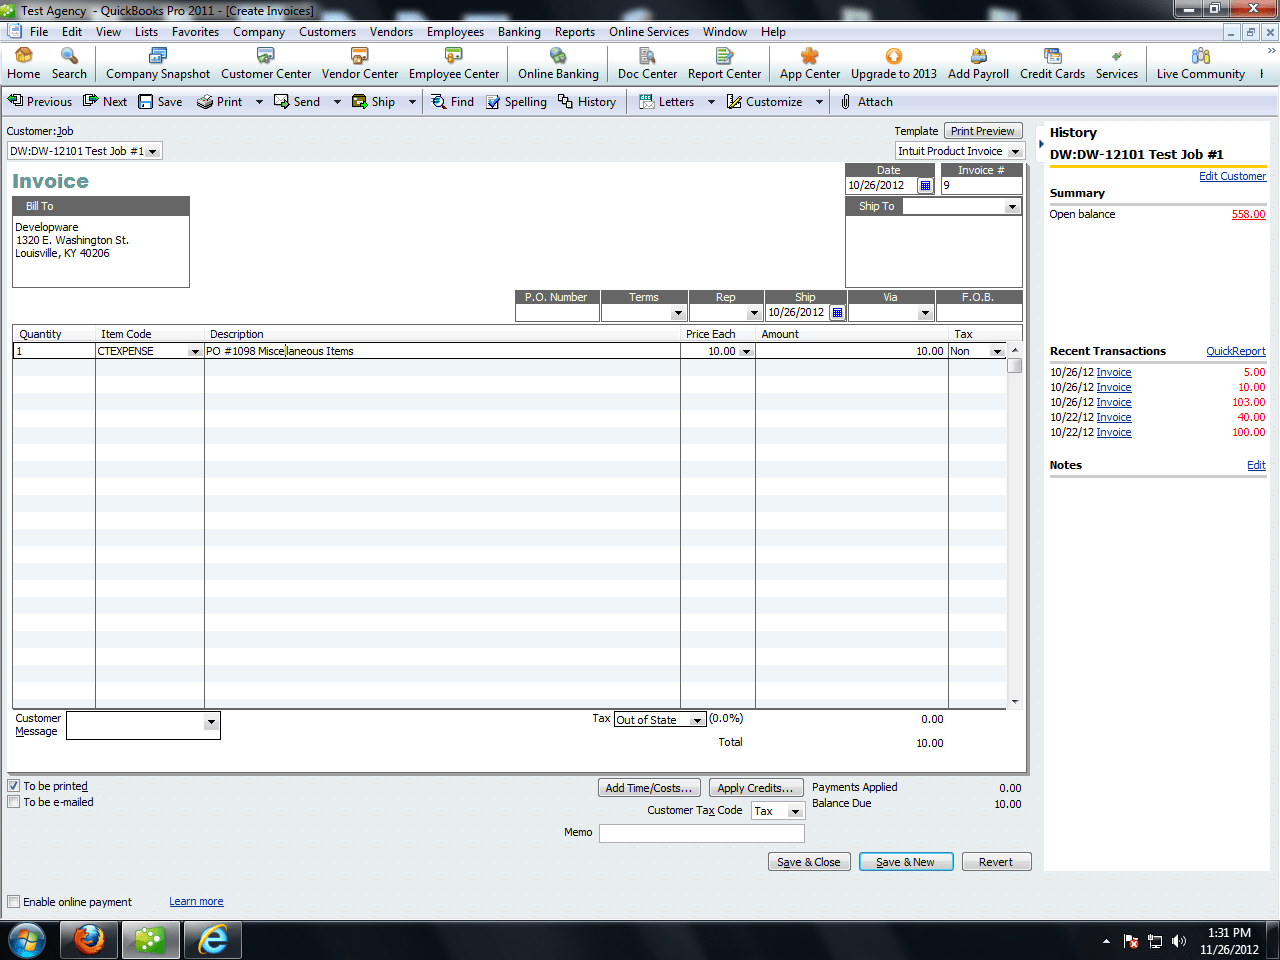Click the invoice Date calendar icon
1280x960 pixels.
coord(925,185)
